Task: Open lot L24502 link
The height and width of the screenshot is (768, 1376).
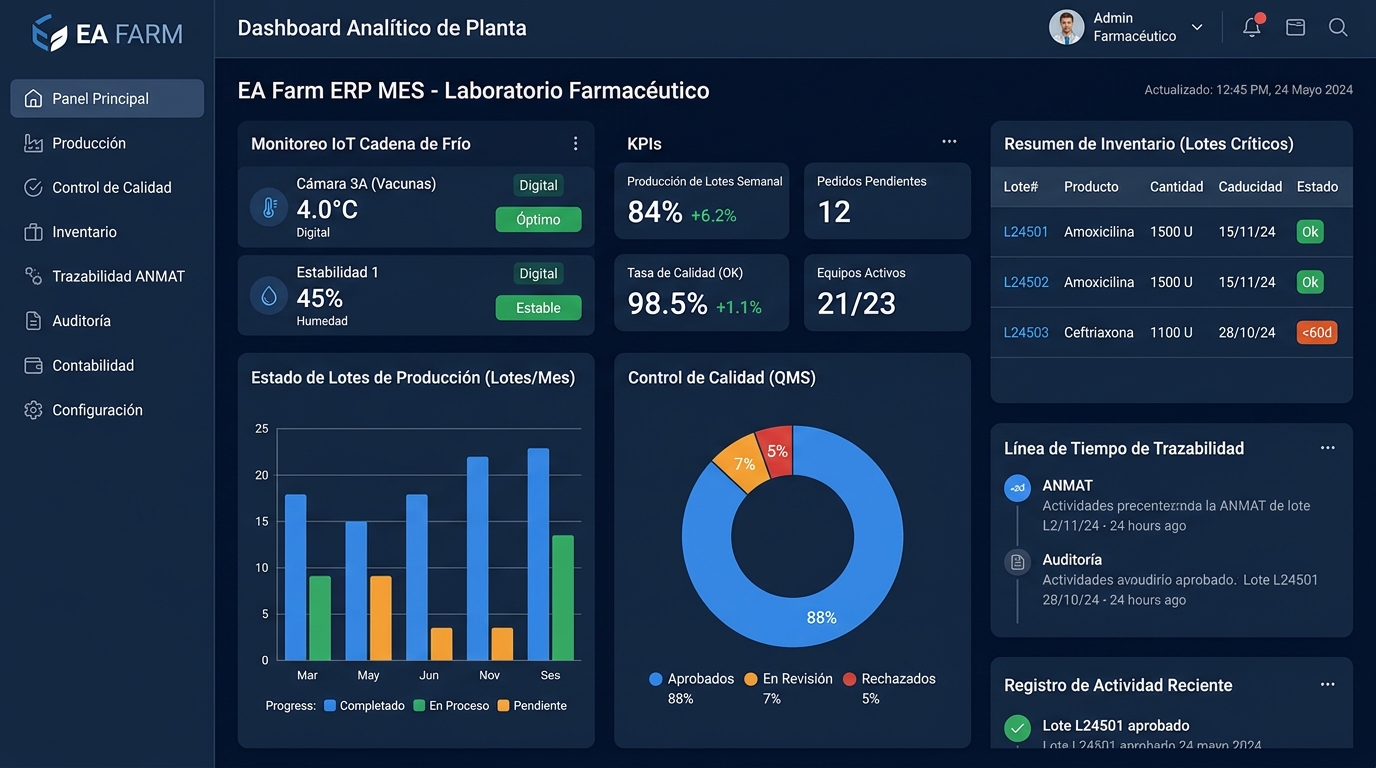Action: click(x=1026, y=282)
